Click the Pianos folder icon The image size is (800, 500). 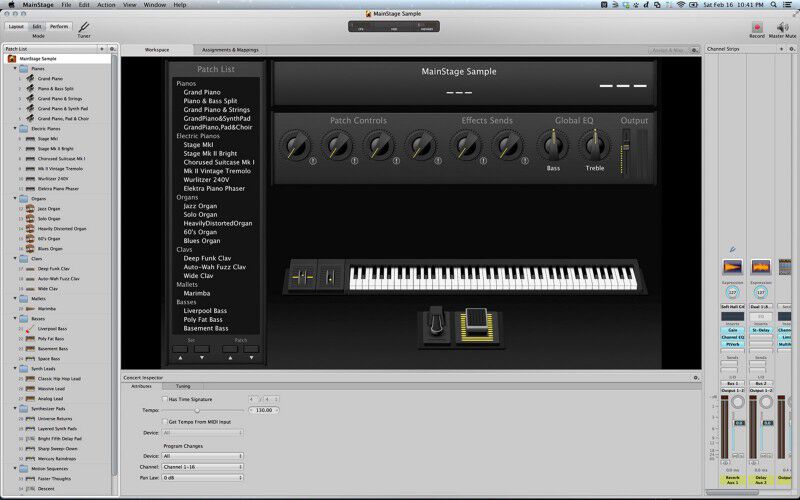coord(23,68)
